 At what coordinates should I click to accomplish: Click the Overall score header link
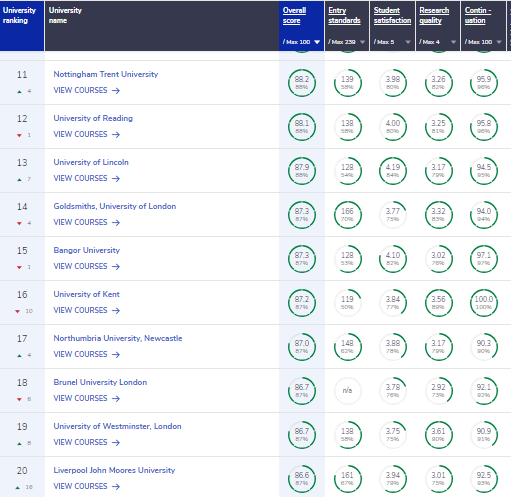[294, 15]
